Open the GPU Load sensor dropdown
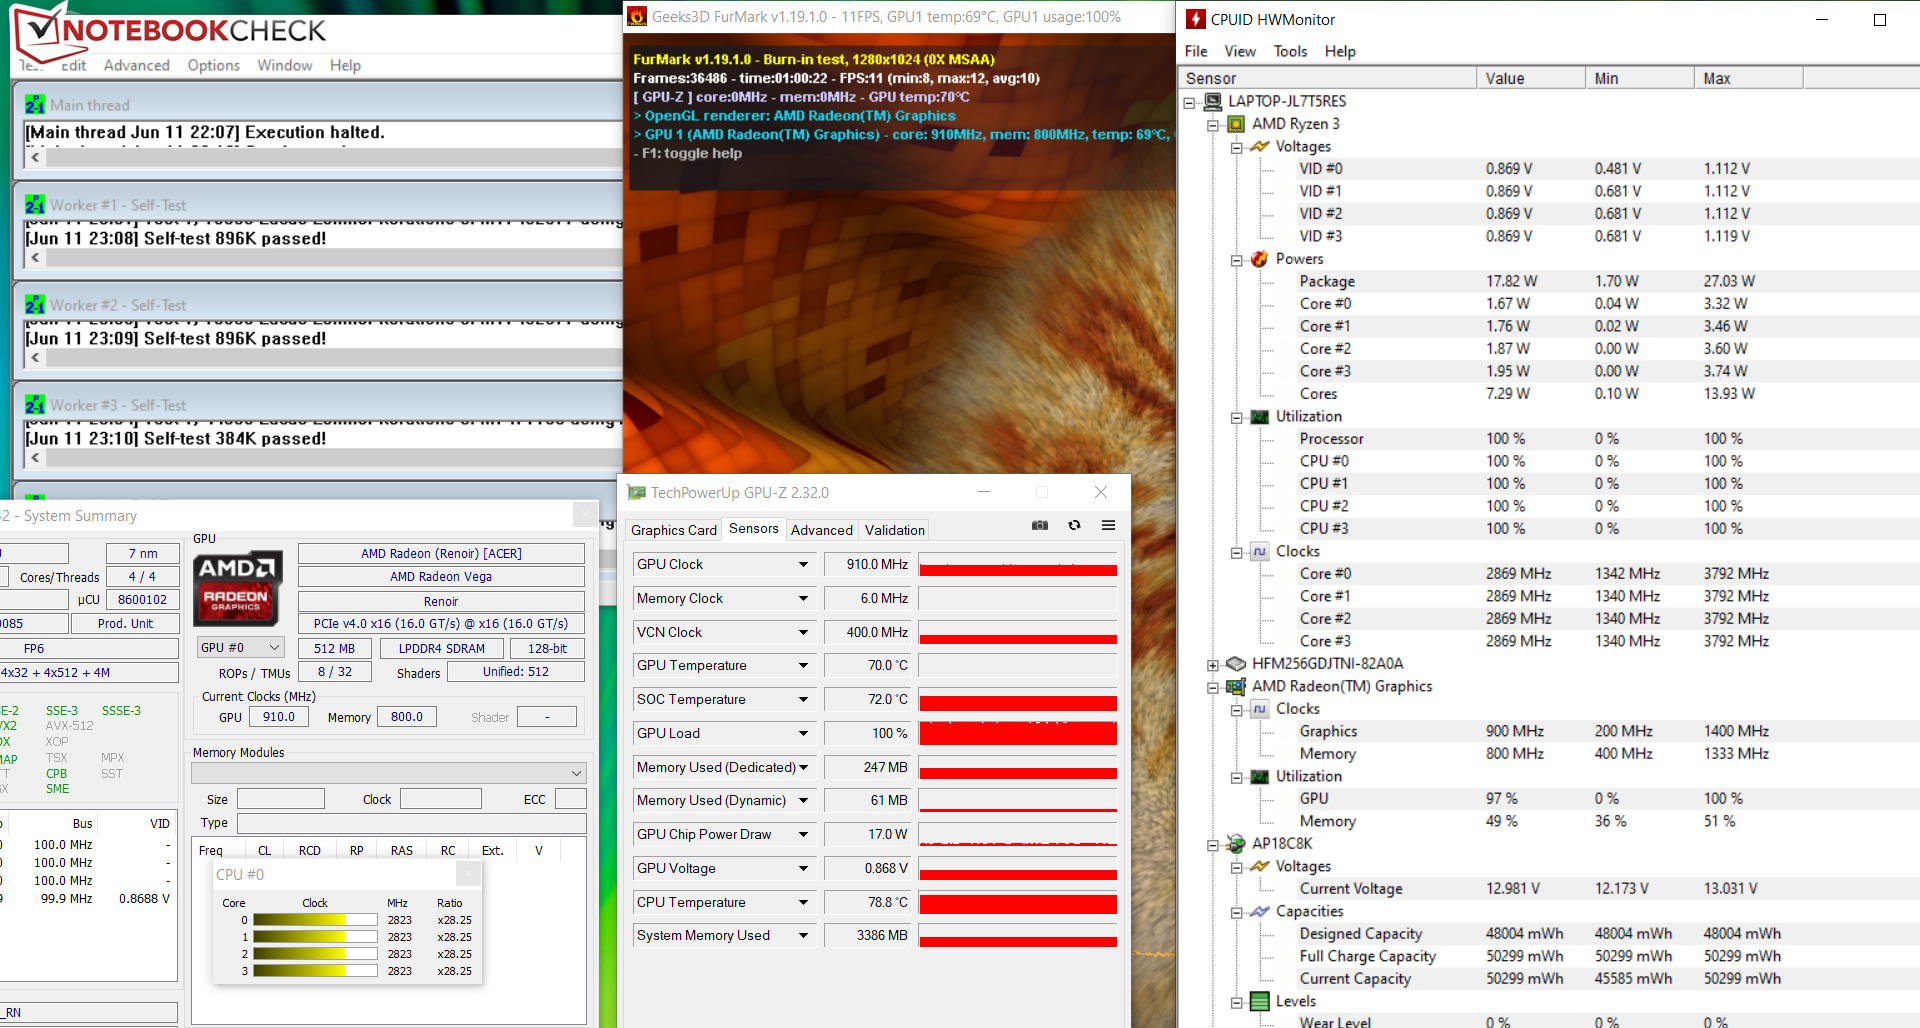The image size is (1920, 1028). (x=803, y=734)
